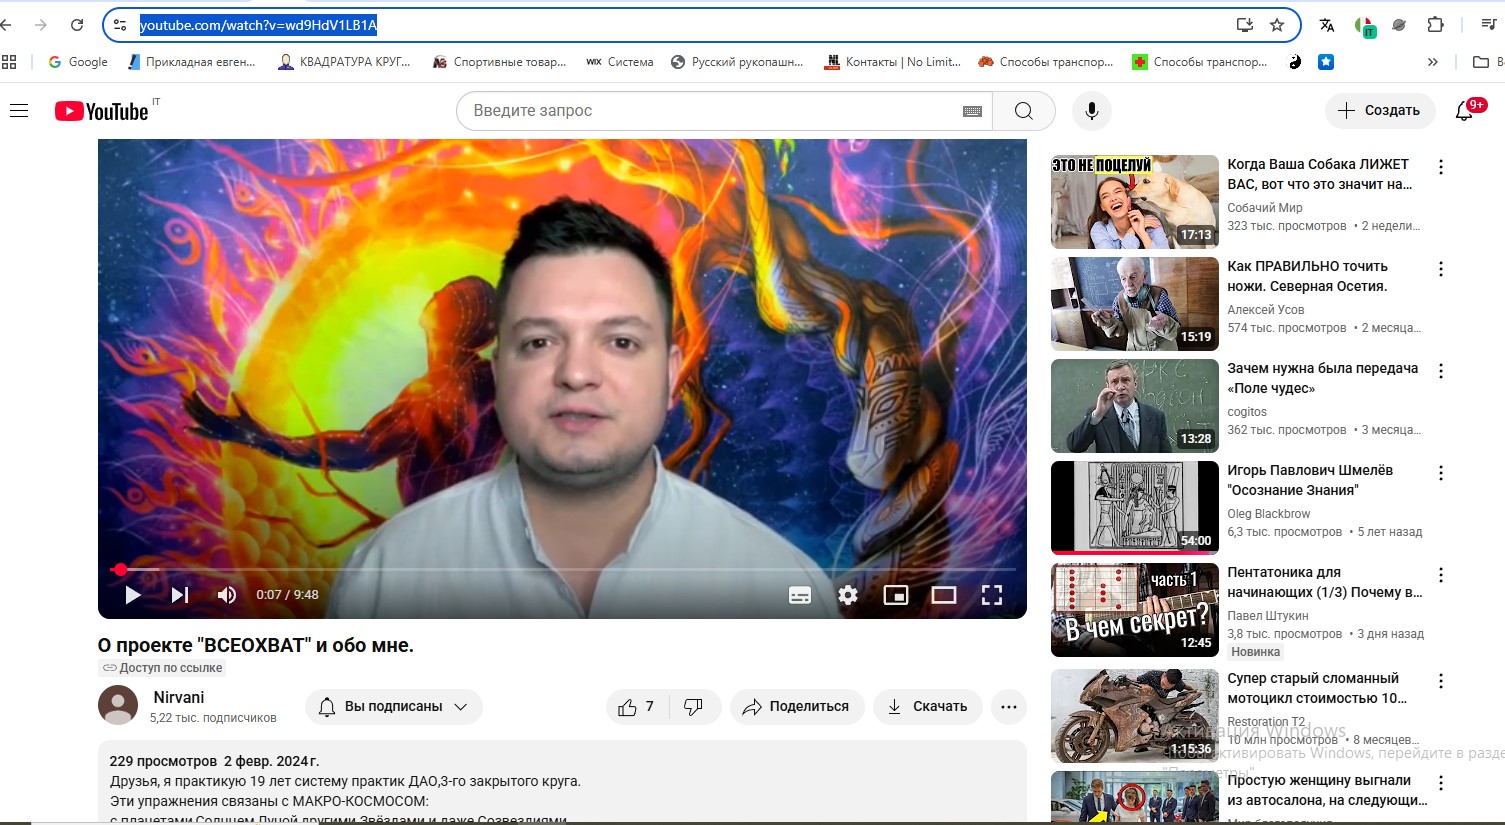Enable miniplayer mode
Viewport: 1505px width, 825px height.
[x=896, y=595]
